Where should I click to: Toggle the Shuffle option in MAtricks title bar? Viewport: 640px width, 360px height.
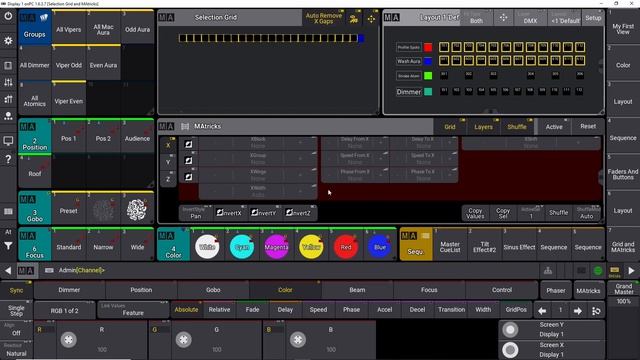(x=517, y=127)
